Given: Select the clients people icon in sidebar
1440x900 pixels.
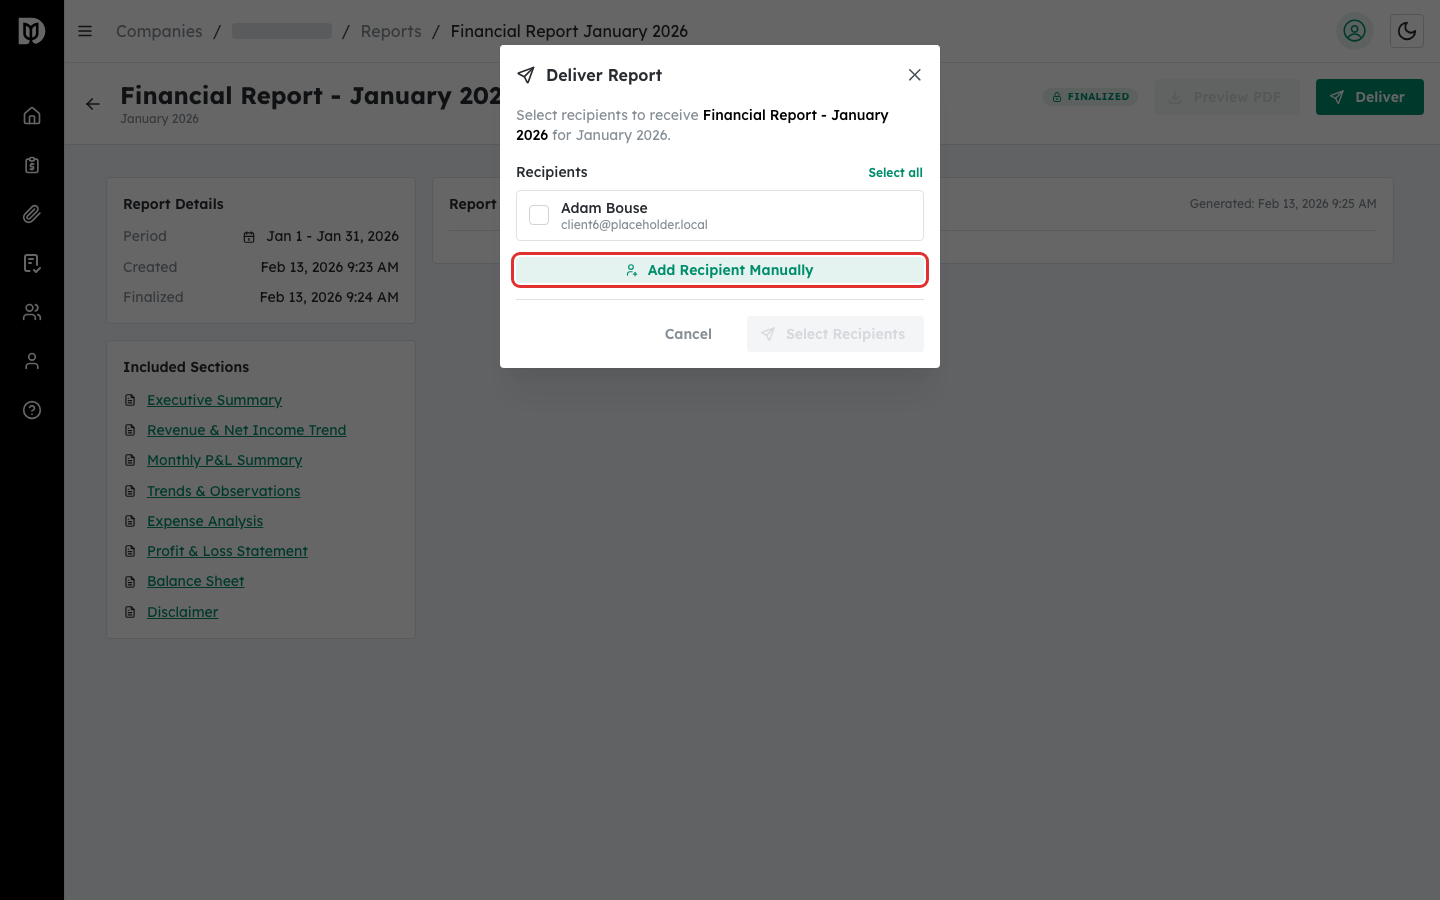Looking at the screenshot, I should pyautogui.click(x=32, y=311).
